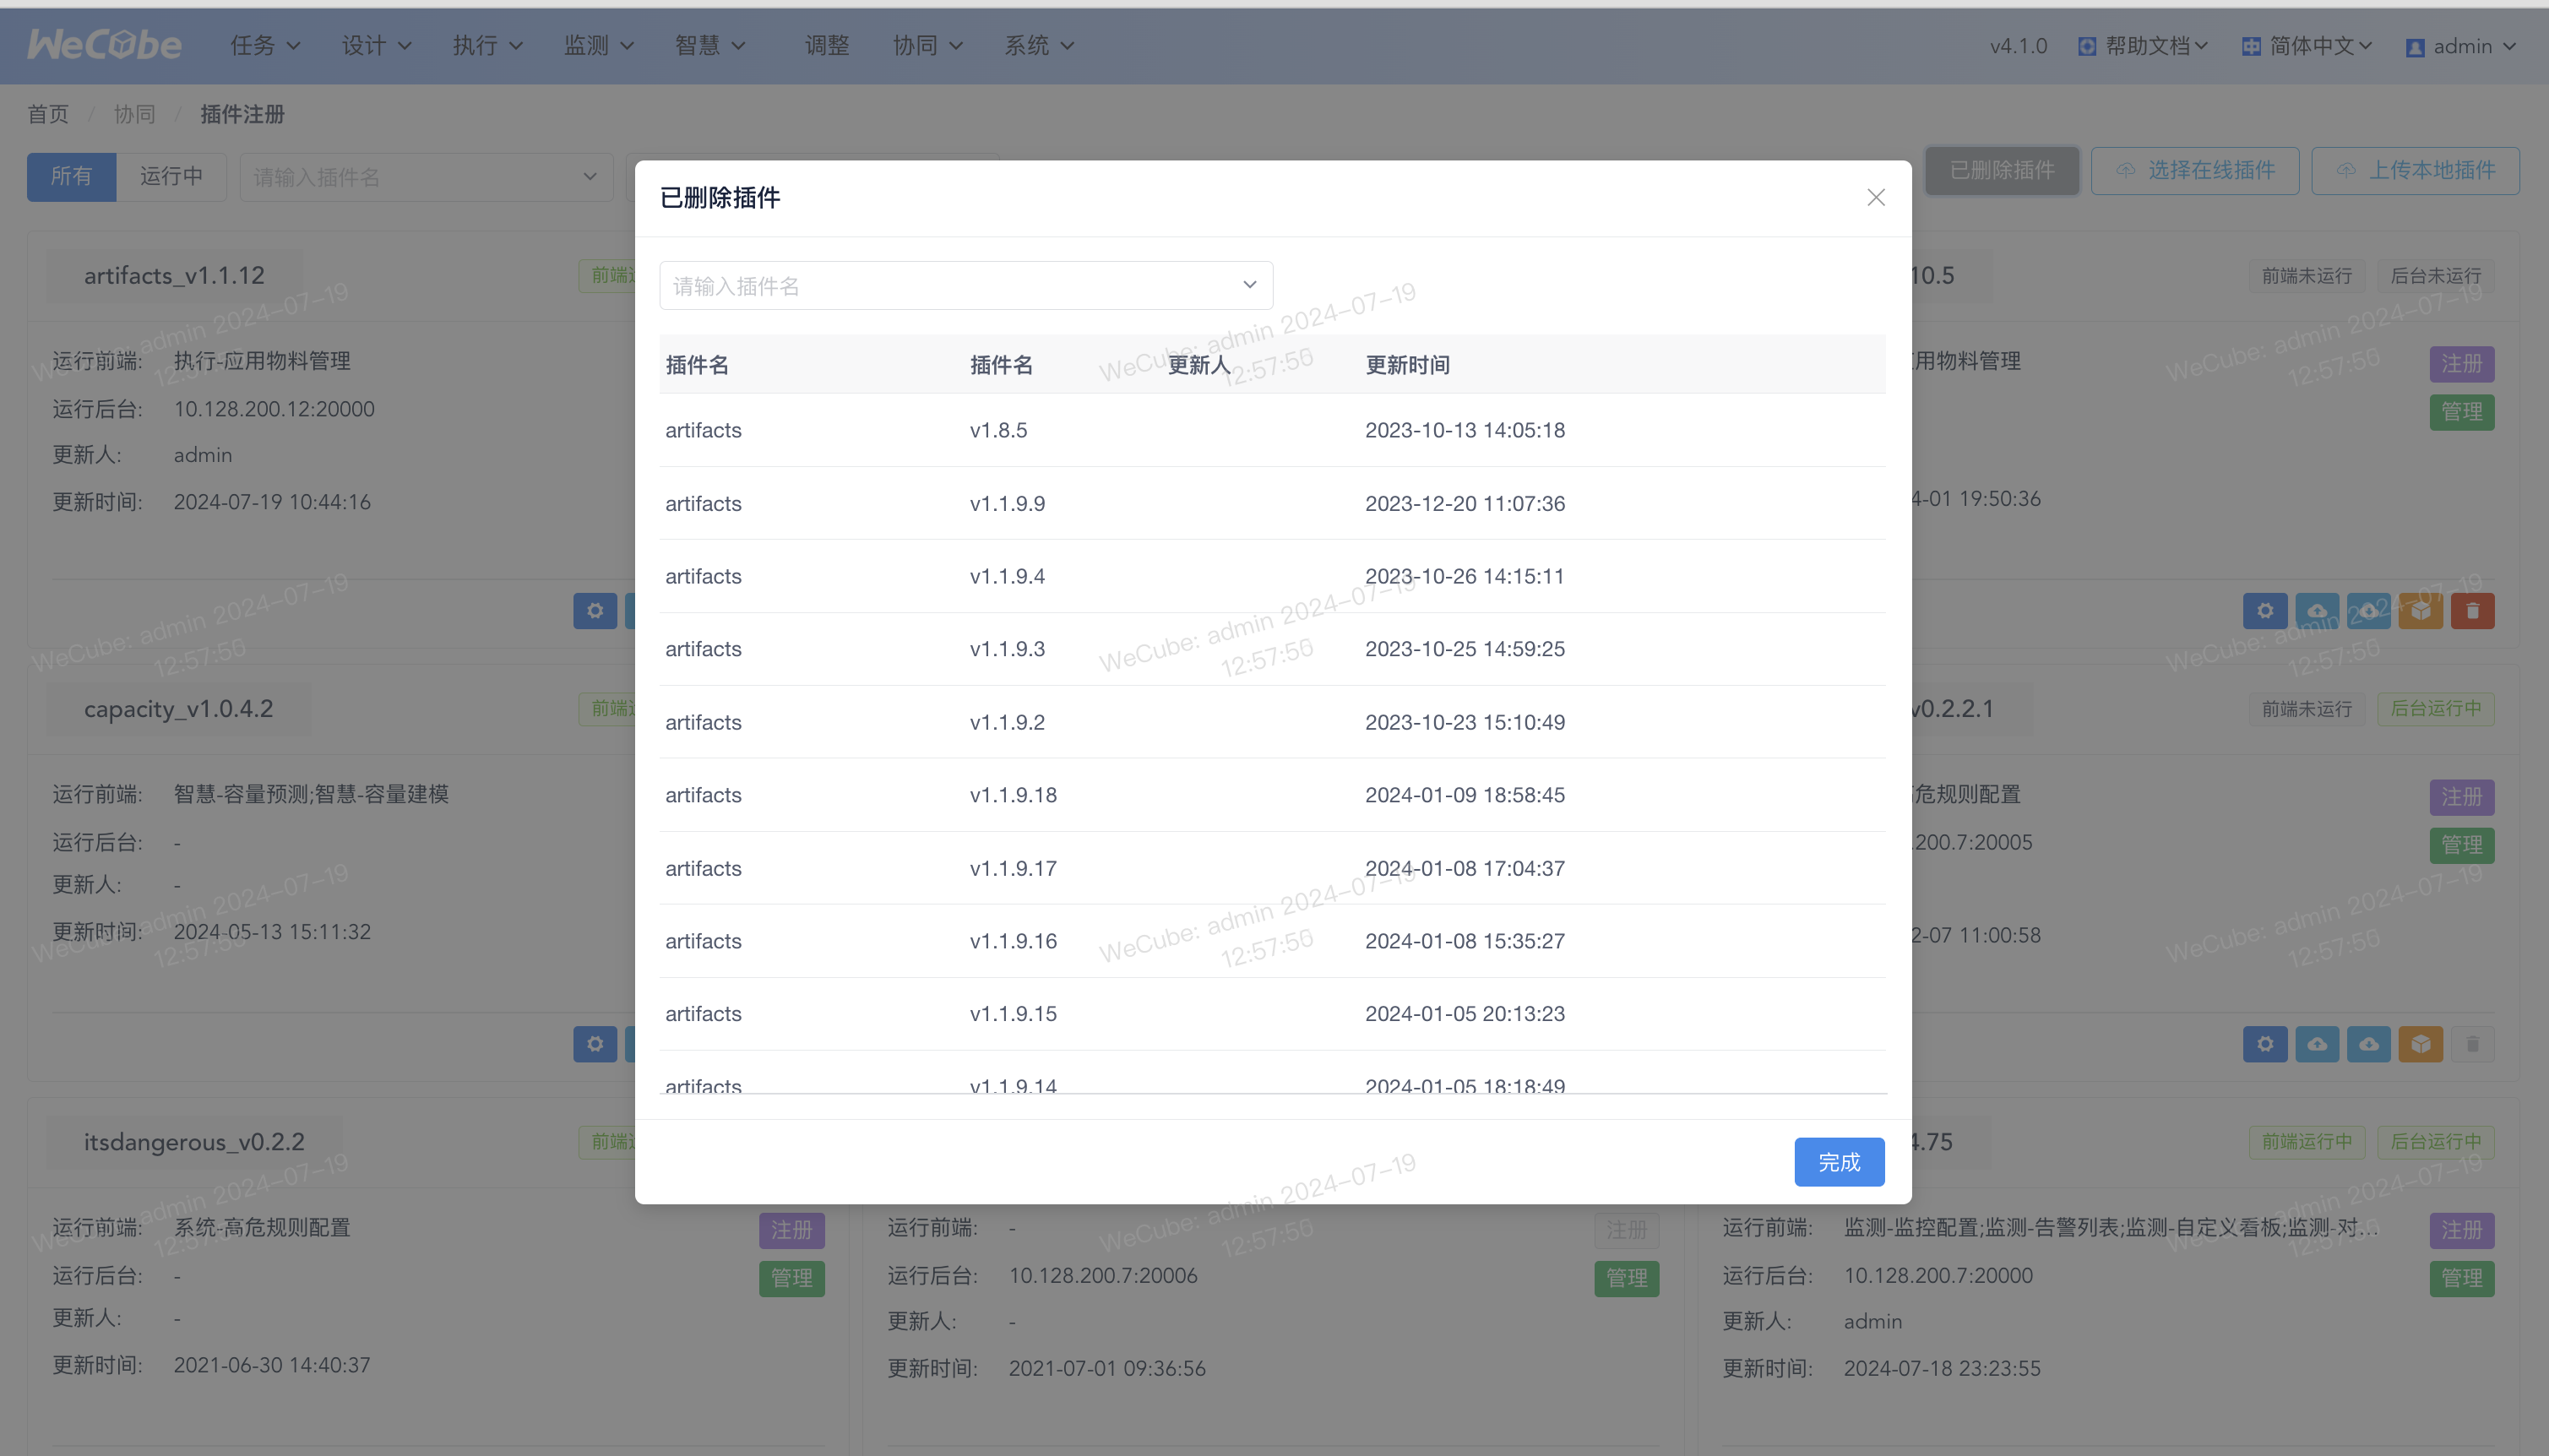Click the 后台未运行 status tag
Screen dimensions: 2549x1456
point(2436,276)
